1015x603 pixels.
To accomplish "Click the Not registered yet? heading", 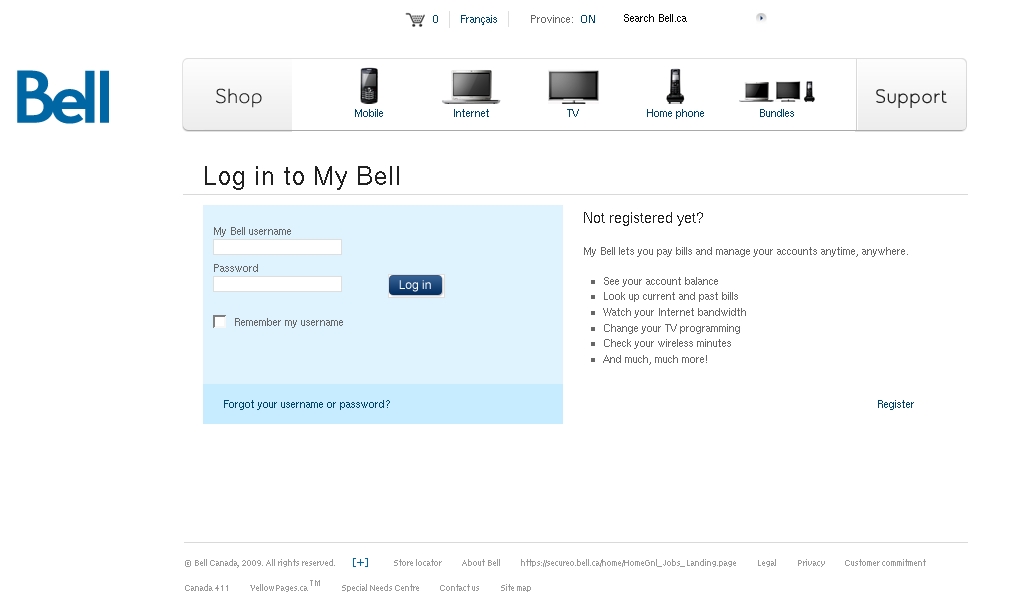I will 643,218.
